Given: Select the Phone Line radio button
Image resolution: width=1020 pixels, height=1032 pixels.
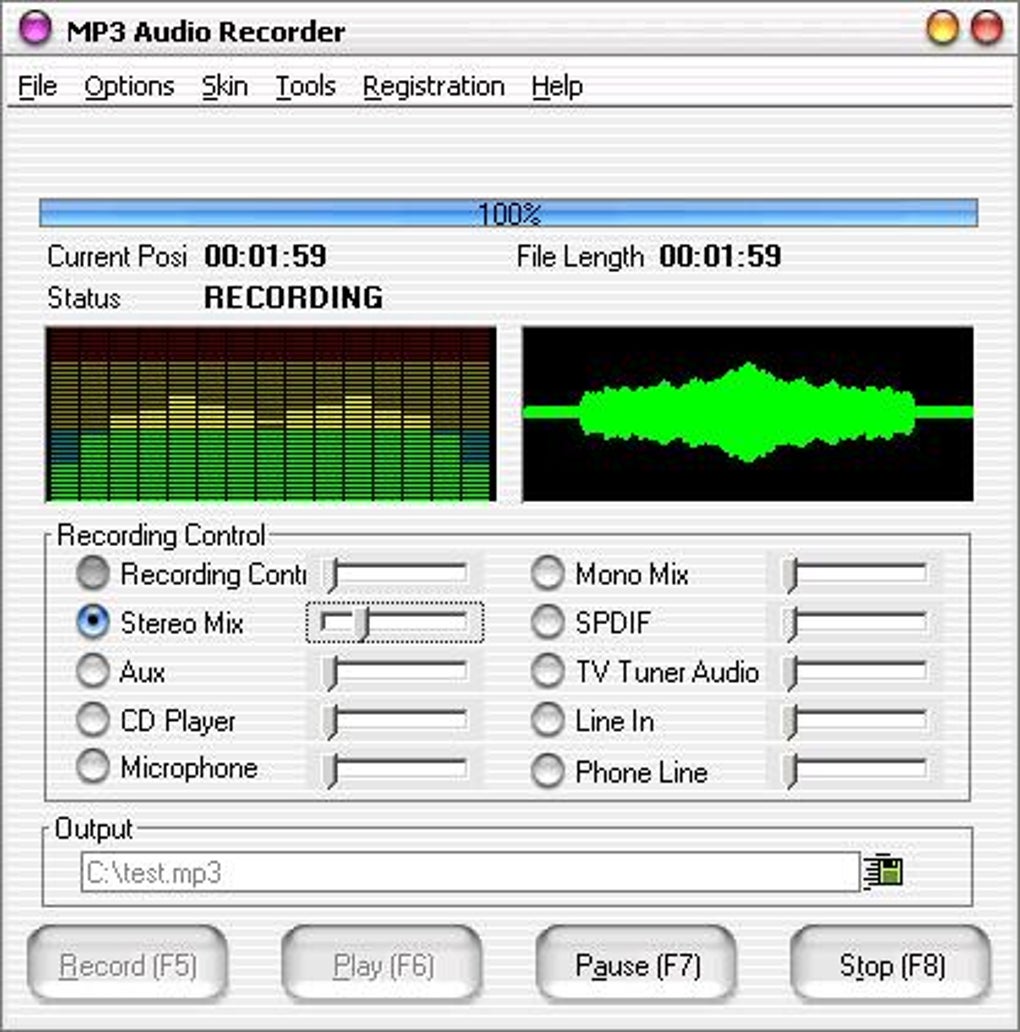Looking at the screenshot, I should pyautogui.click(x=548, y=771).
